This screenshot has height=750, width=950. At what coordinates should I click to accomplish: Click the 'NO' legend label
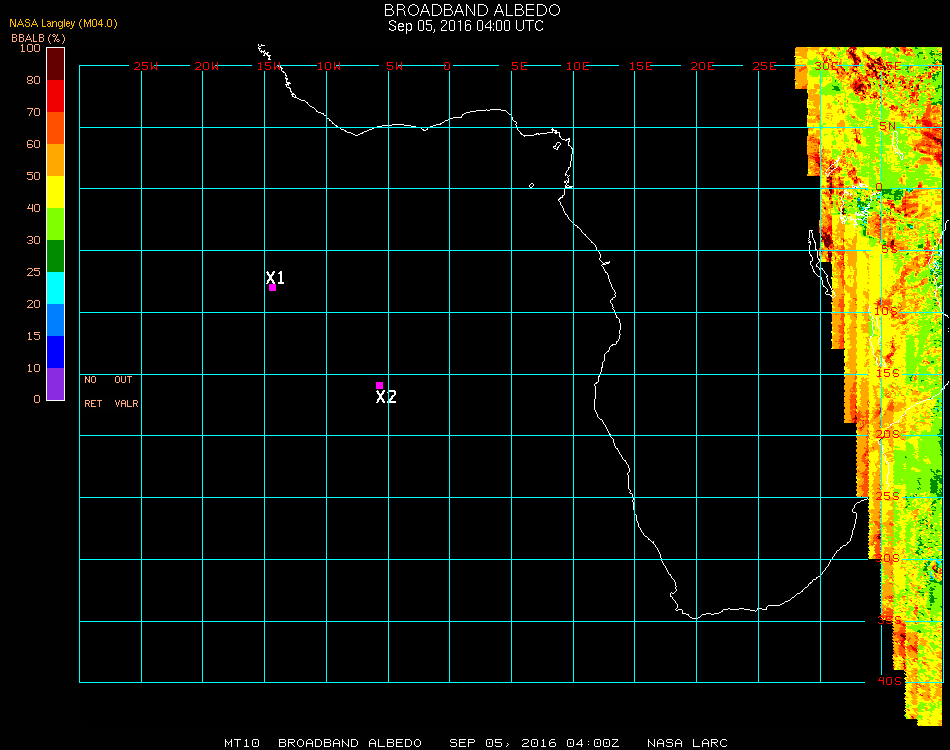(90, 380)
